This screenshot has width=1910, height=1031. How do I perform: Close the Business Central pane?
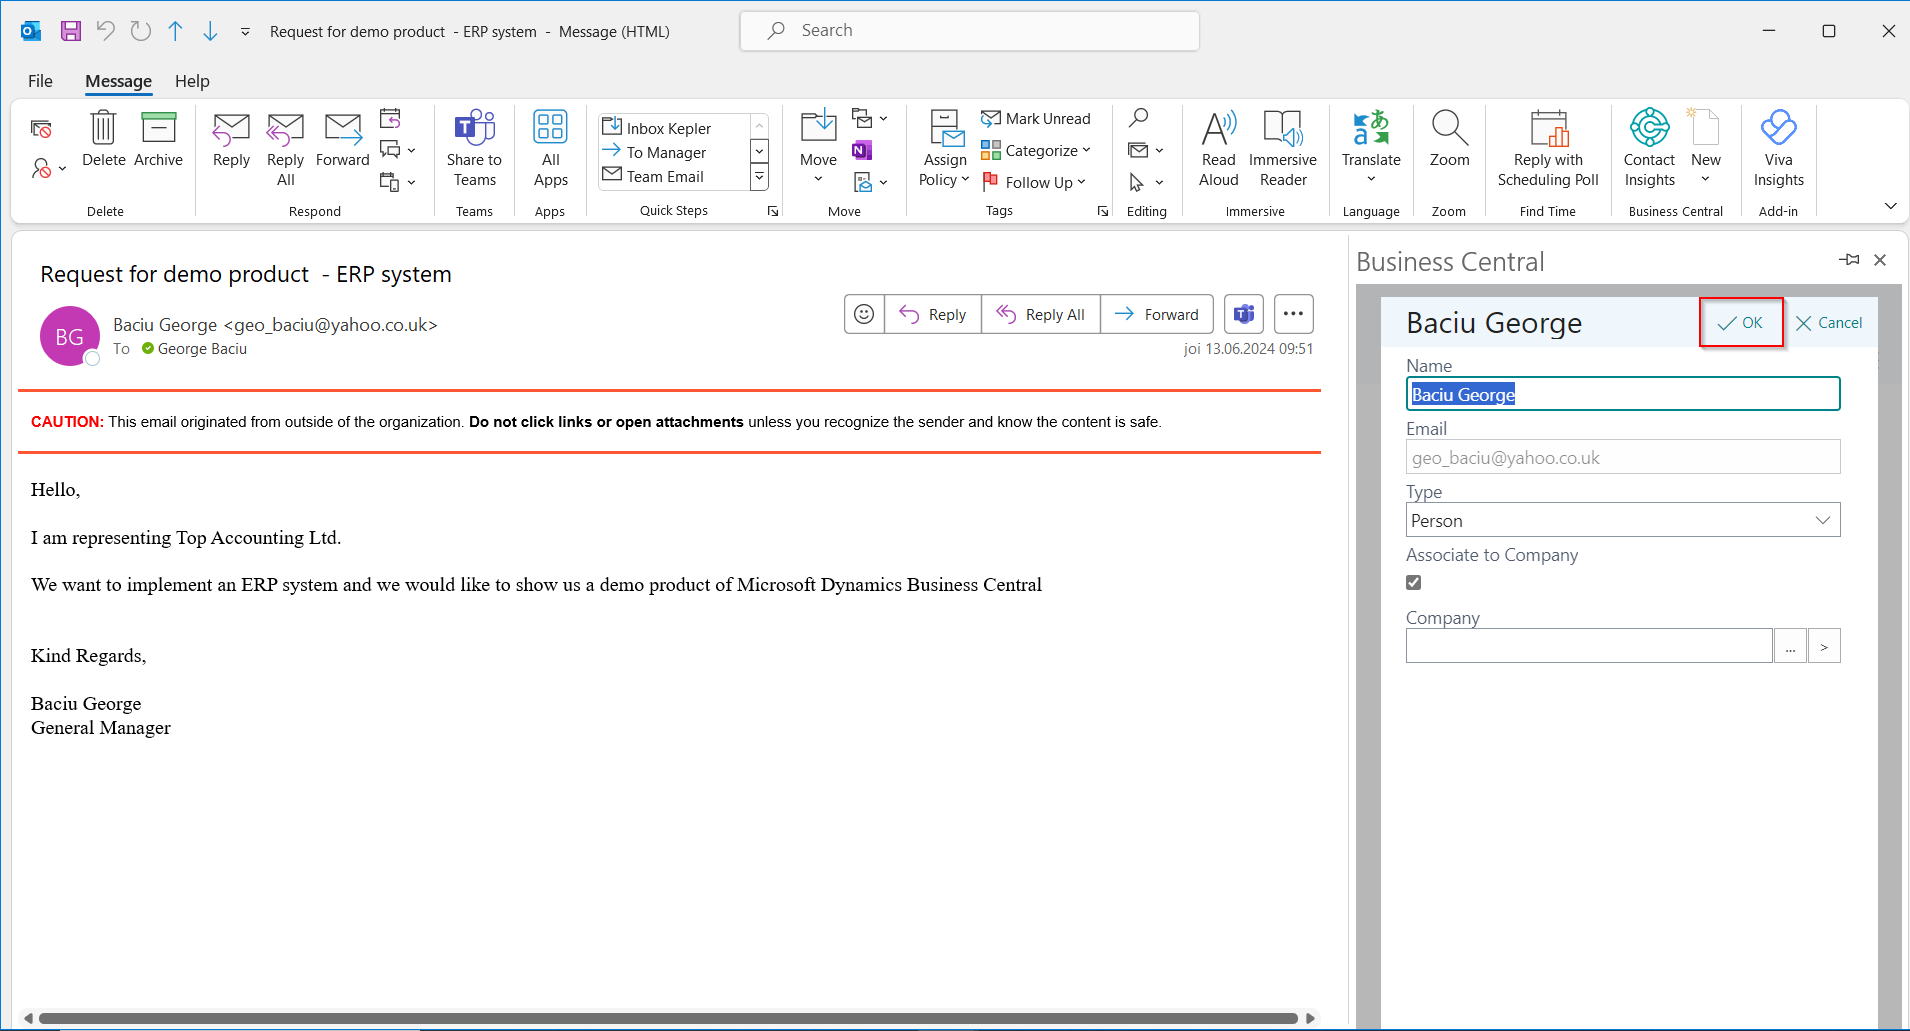[1880, 260]
